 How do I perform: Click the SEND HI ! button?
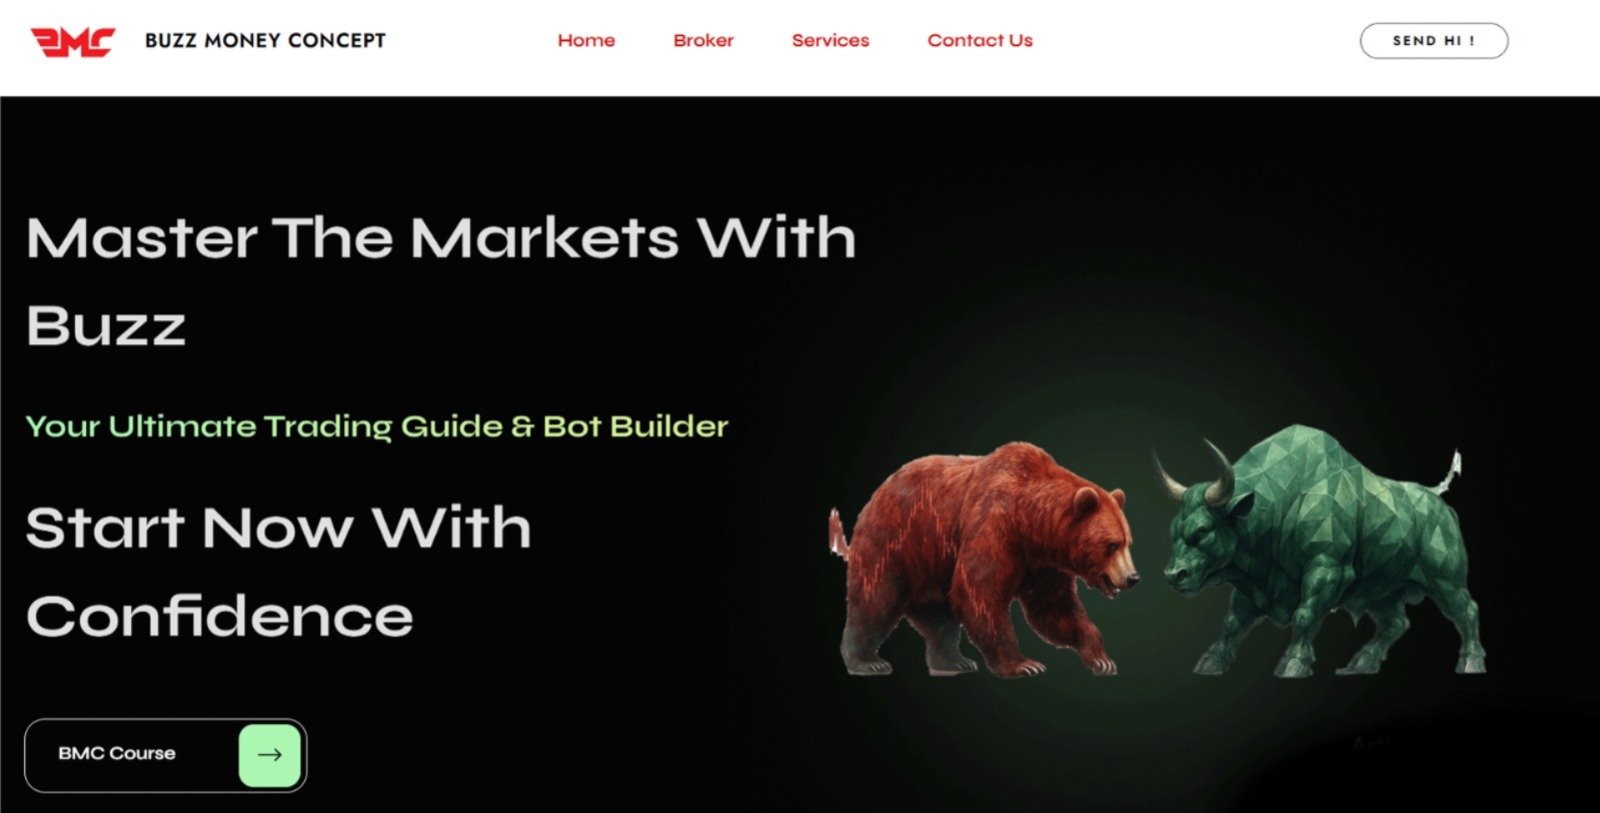[x=1434, y=41]
